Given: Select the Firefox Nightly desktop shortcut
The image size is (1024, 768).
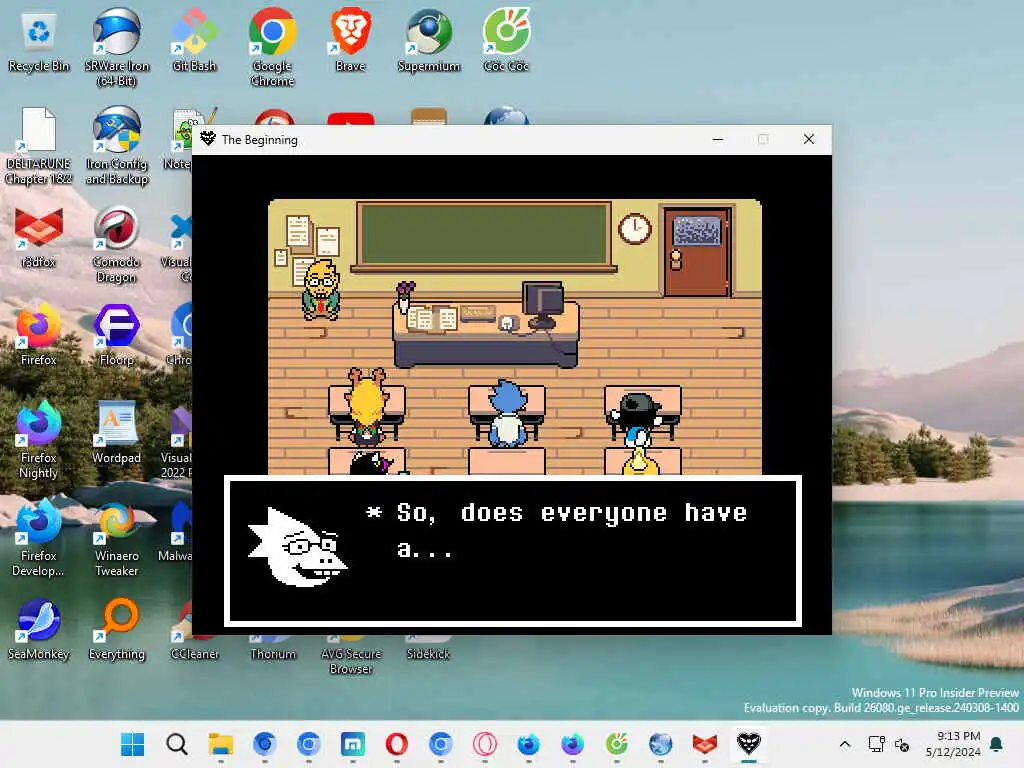Looking at the screenshot, I should coord(39,440).
